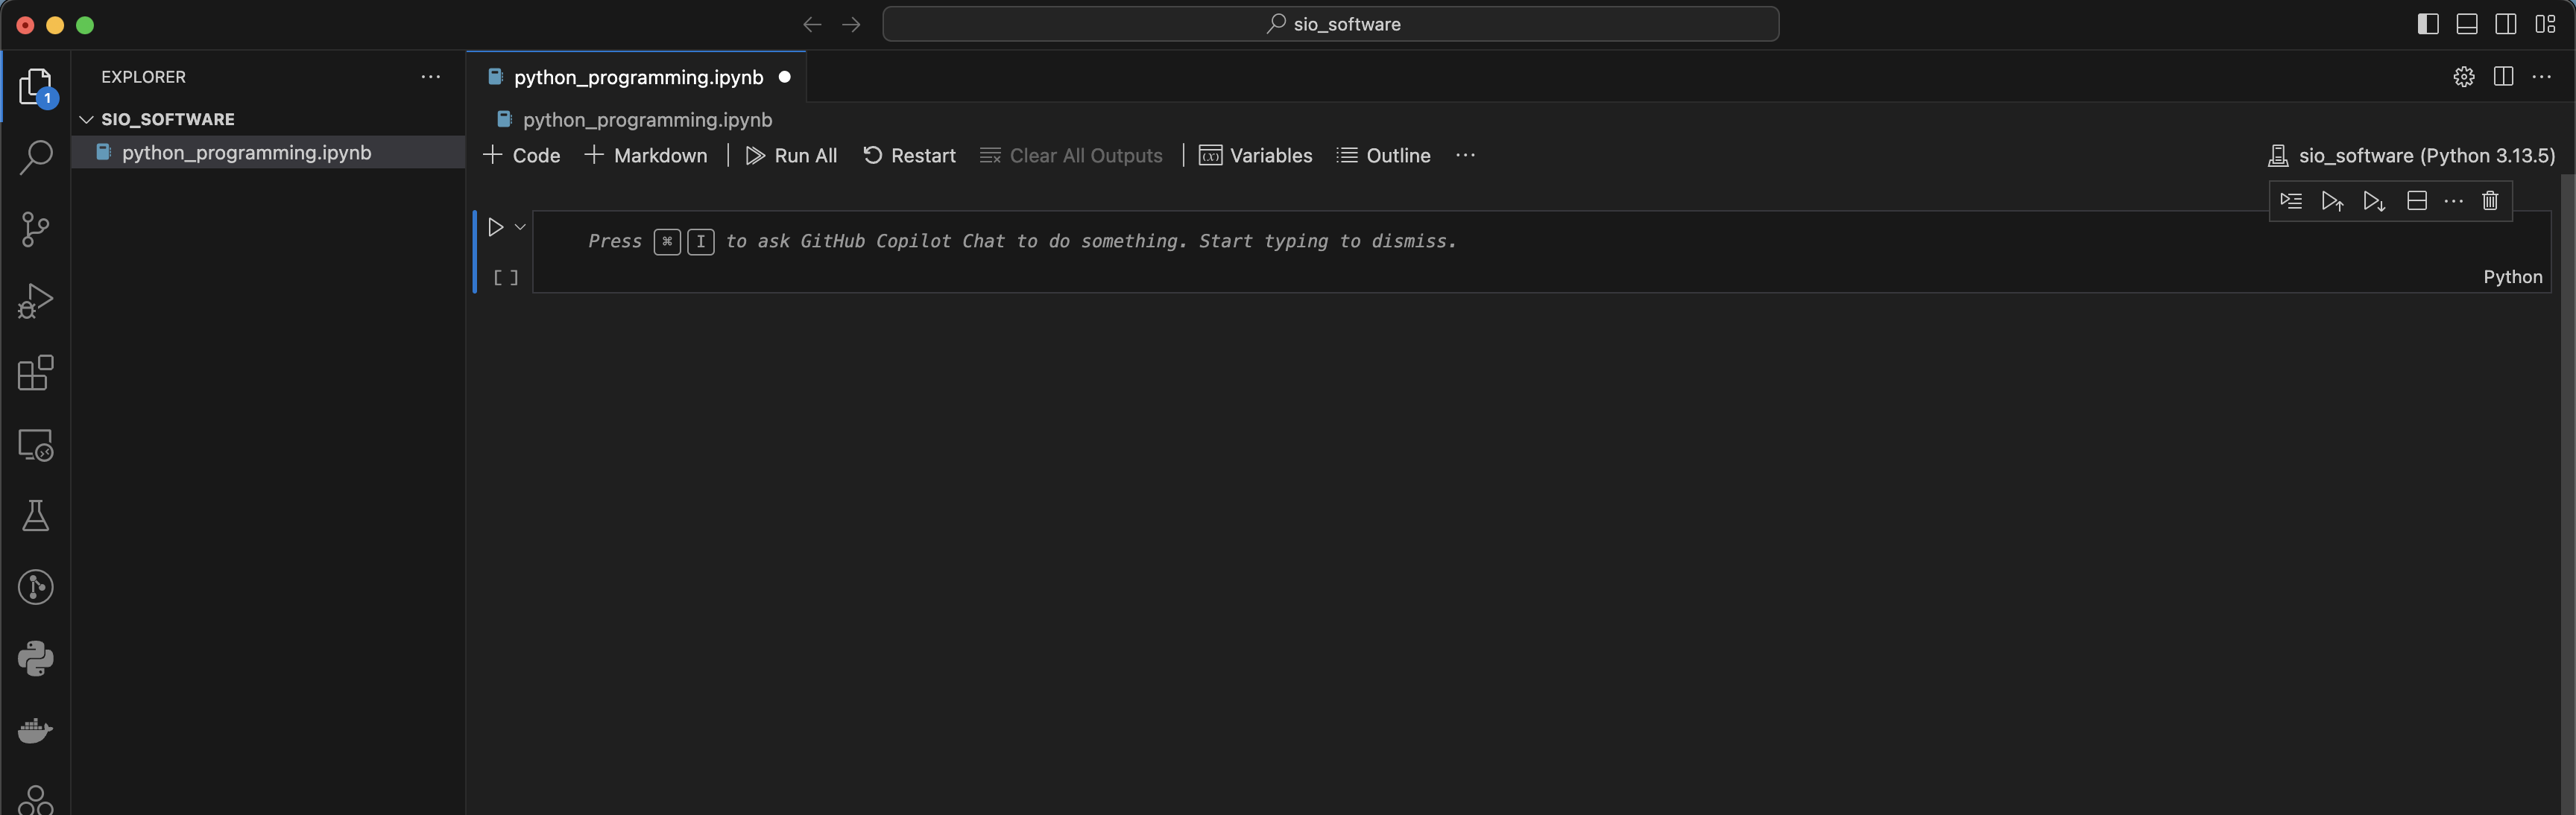This screenshot has width=2576, height=815.
Task: Add a new Markdown cell
Action: pos(646,156)
